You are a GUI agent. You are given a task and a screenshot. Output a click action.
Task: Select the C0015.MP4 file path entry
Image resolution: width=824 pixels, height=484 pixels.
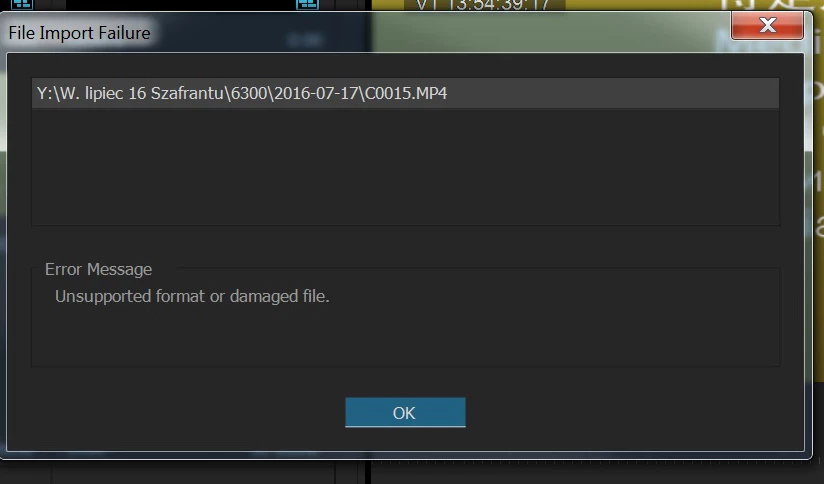coord(405,93)
